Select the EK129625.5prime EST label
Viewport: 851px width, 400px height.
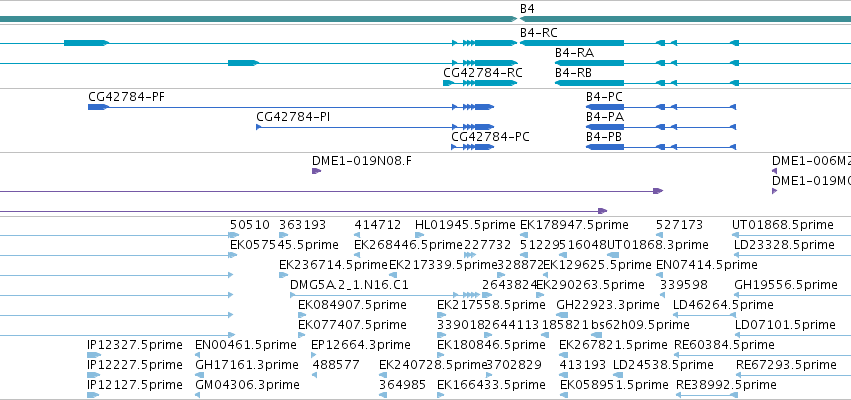(x=597, y=265)
